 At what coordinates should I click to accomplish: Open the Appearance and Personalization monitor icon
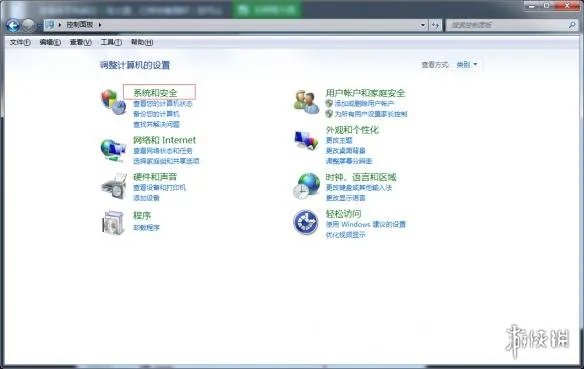(x=306, y=140)
